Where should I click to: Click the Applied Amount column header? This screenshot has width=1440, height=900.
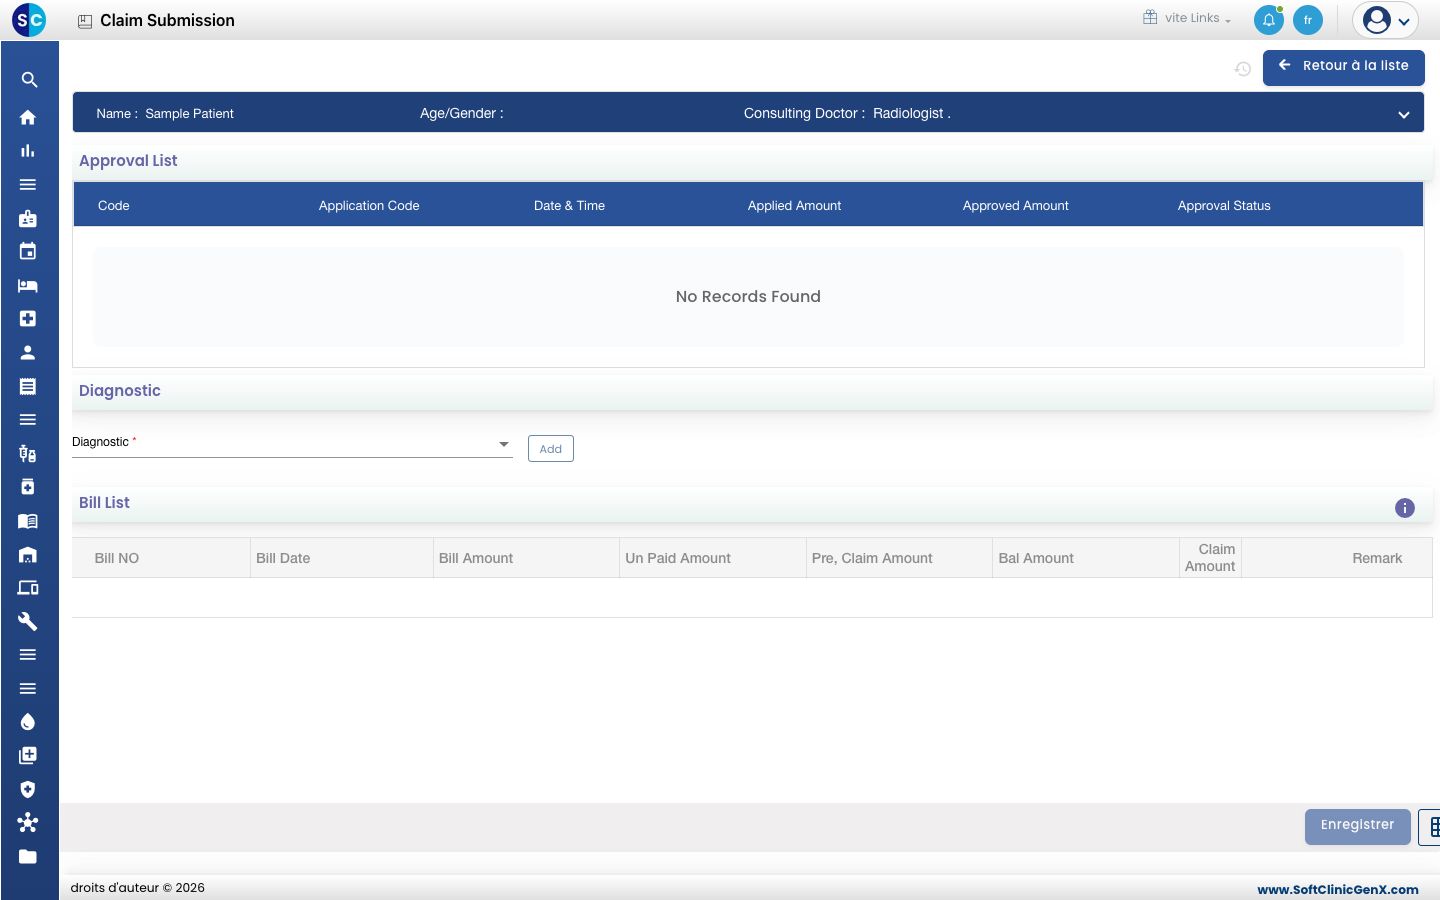[795, 206]
